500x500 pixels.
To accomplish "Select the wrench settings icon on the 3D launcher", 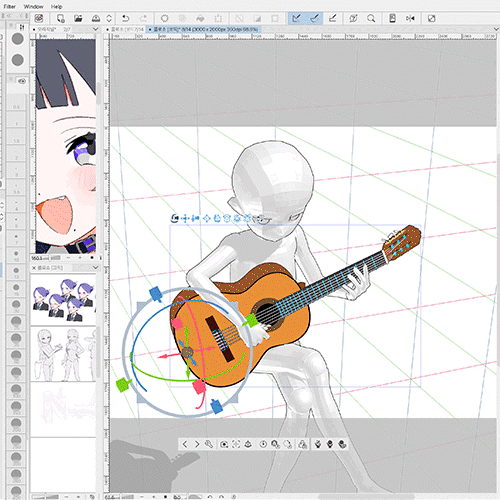I will (x=209, y=444).
